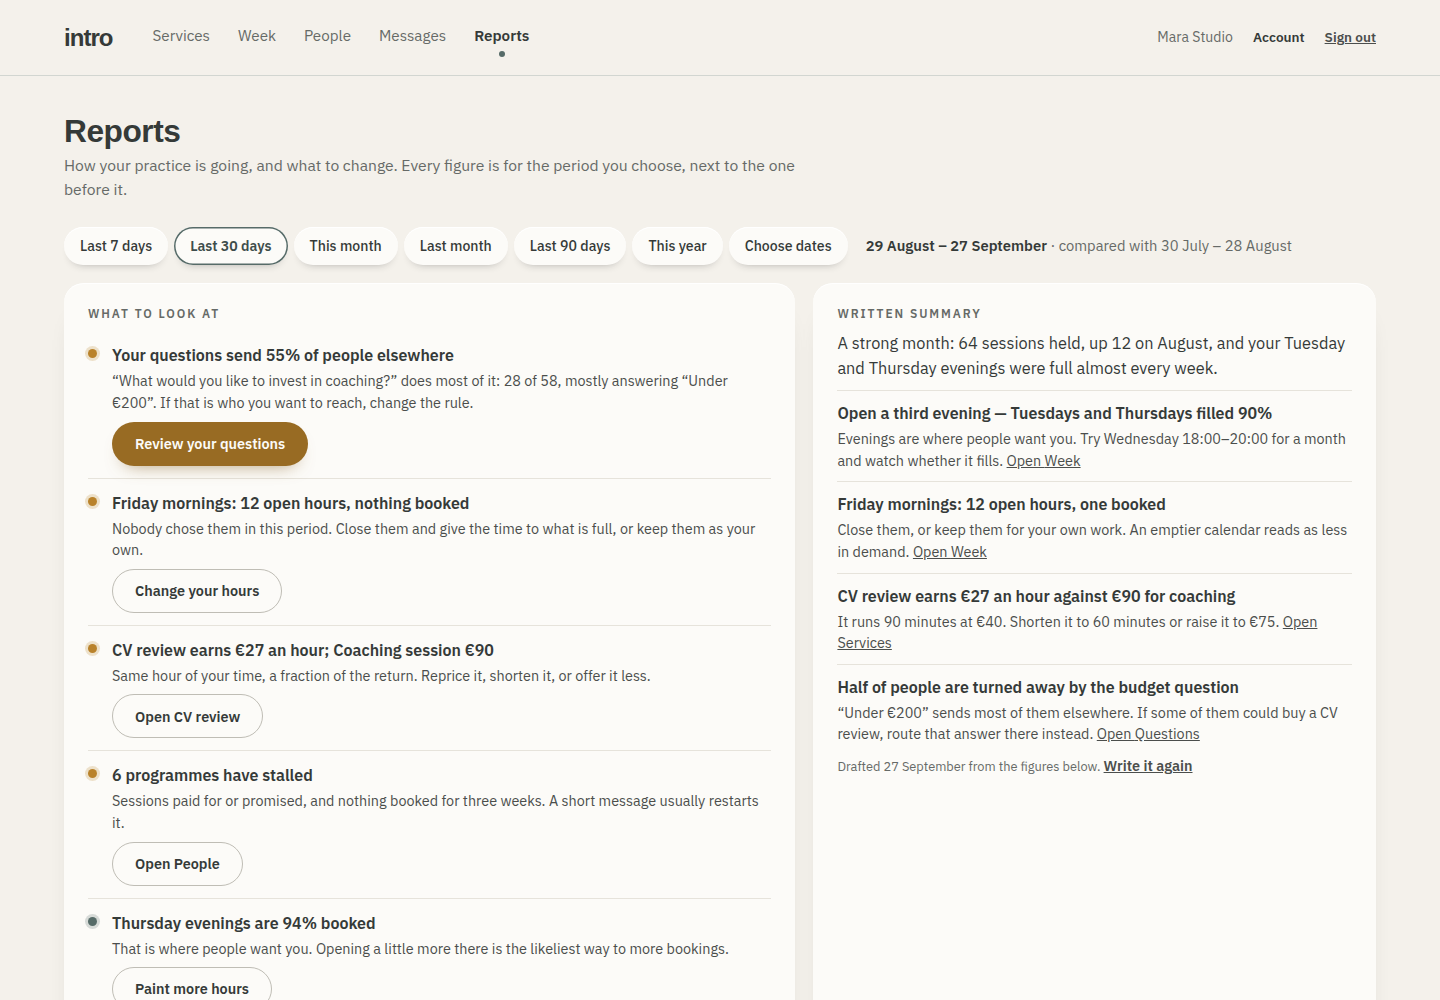The image size is (1440, 1000).
Task: Click amber dot beside Friday mornings insight
Action: point(93,501)
